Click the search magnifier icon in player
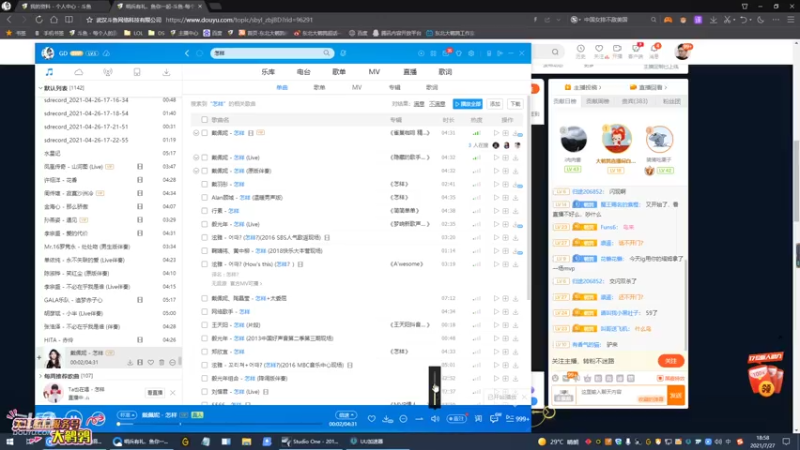 (327, 53)
